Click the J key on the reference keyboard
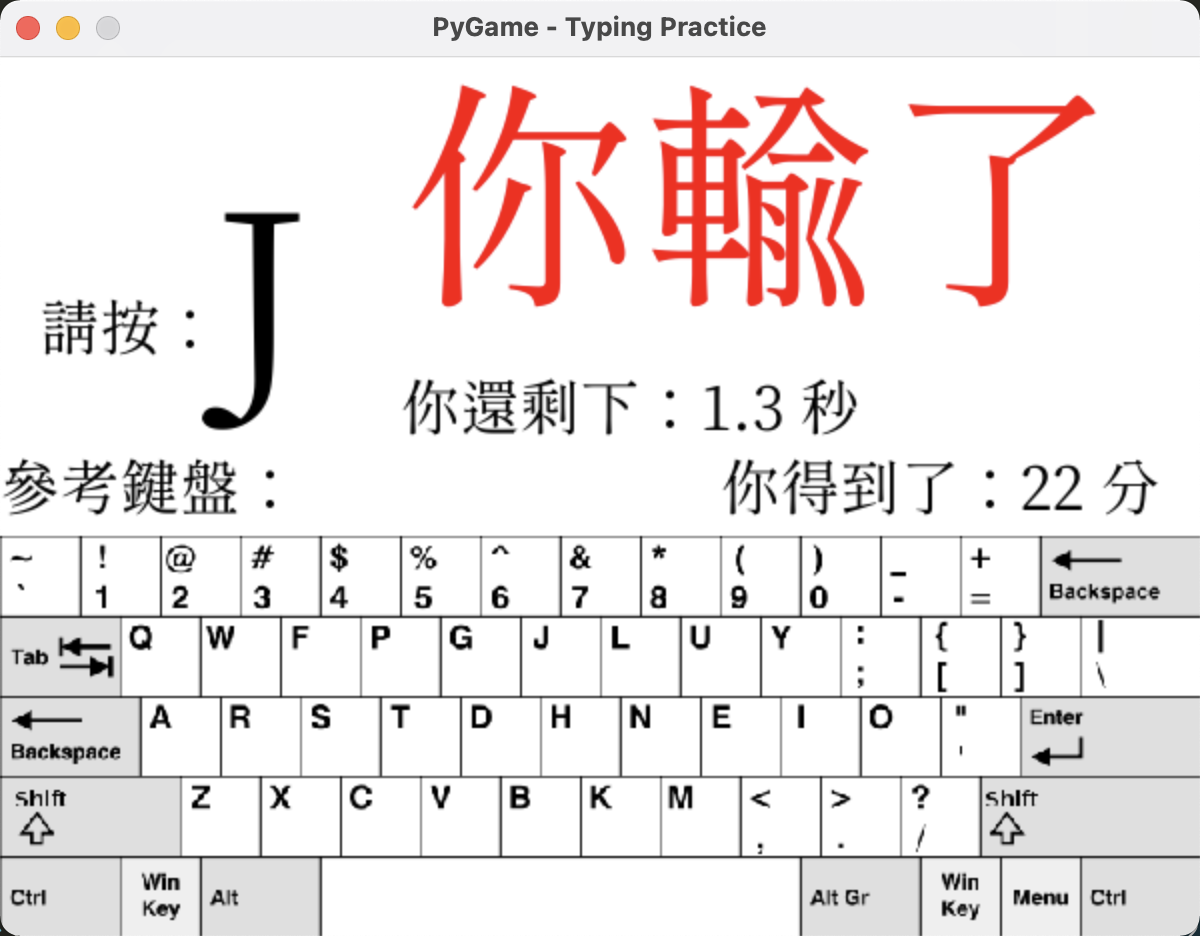The width and height of the screenshot is (1200, 936). click(561, 657)
